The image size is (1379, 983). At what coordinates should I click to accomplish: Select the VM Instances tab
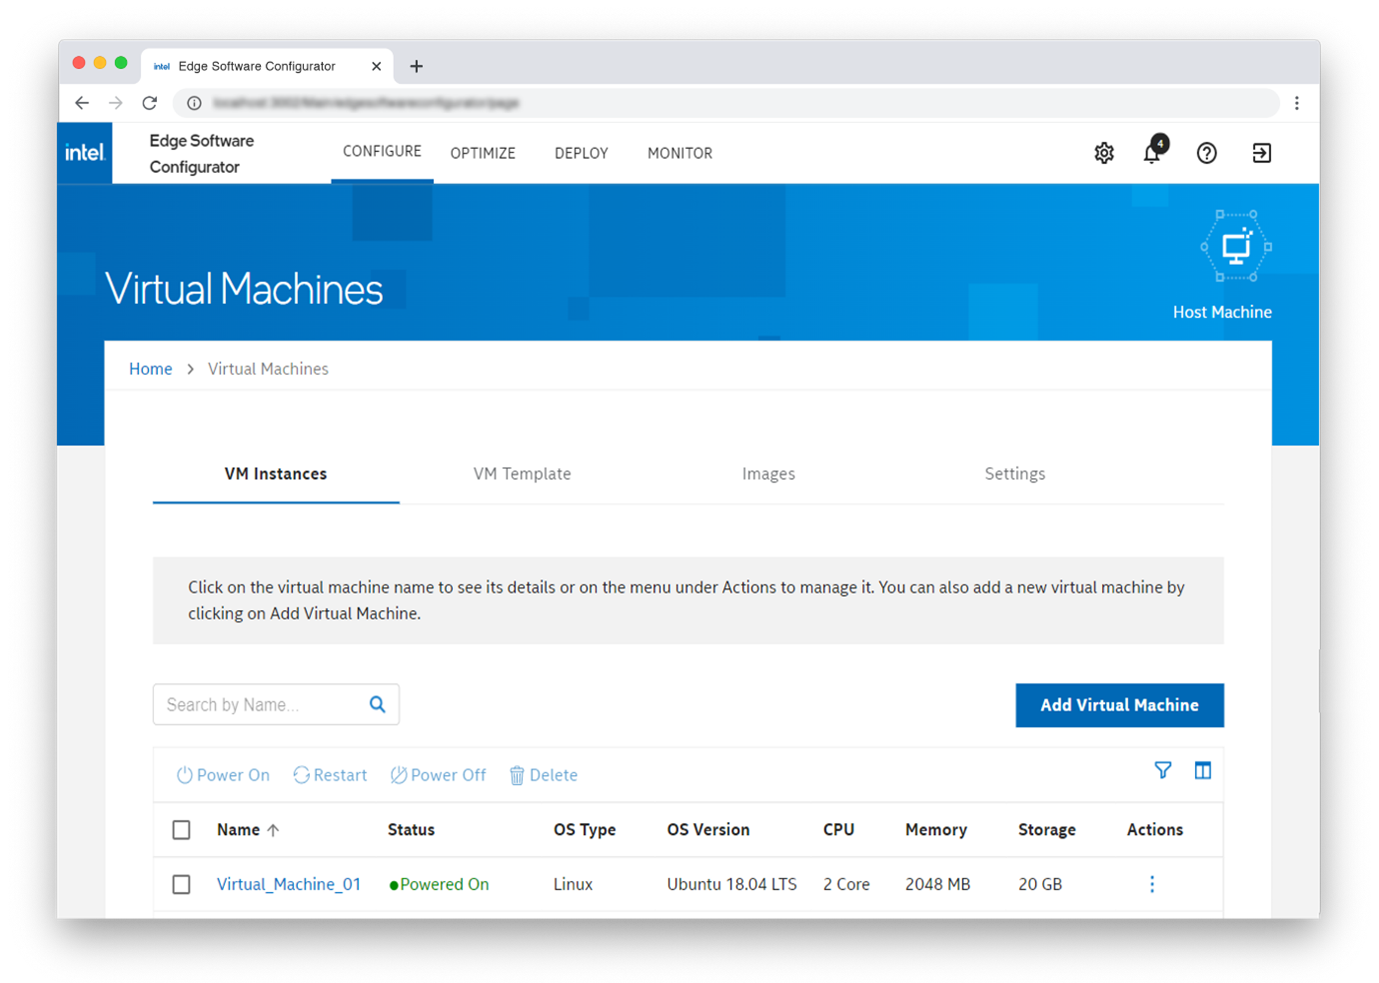pos(276,474)
